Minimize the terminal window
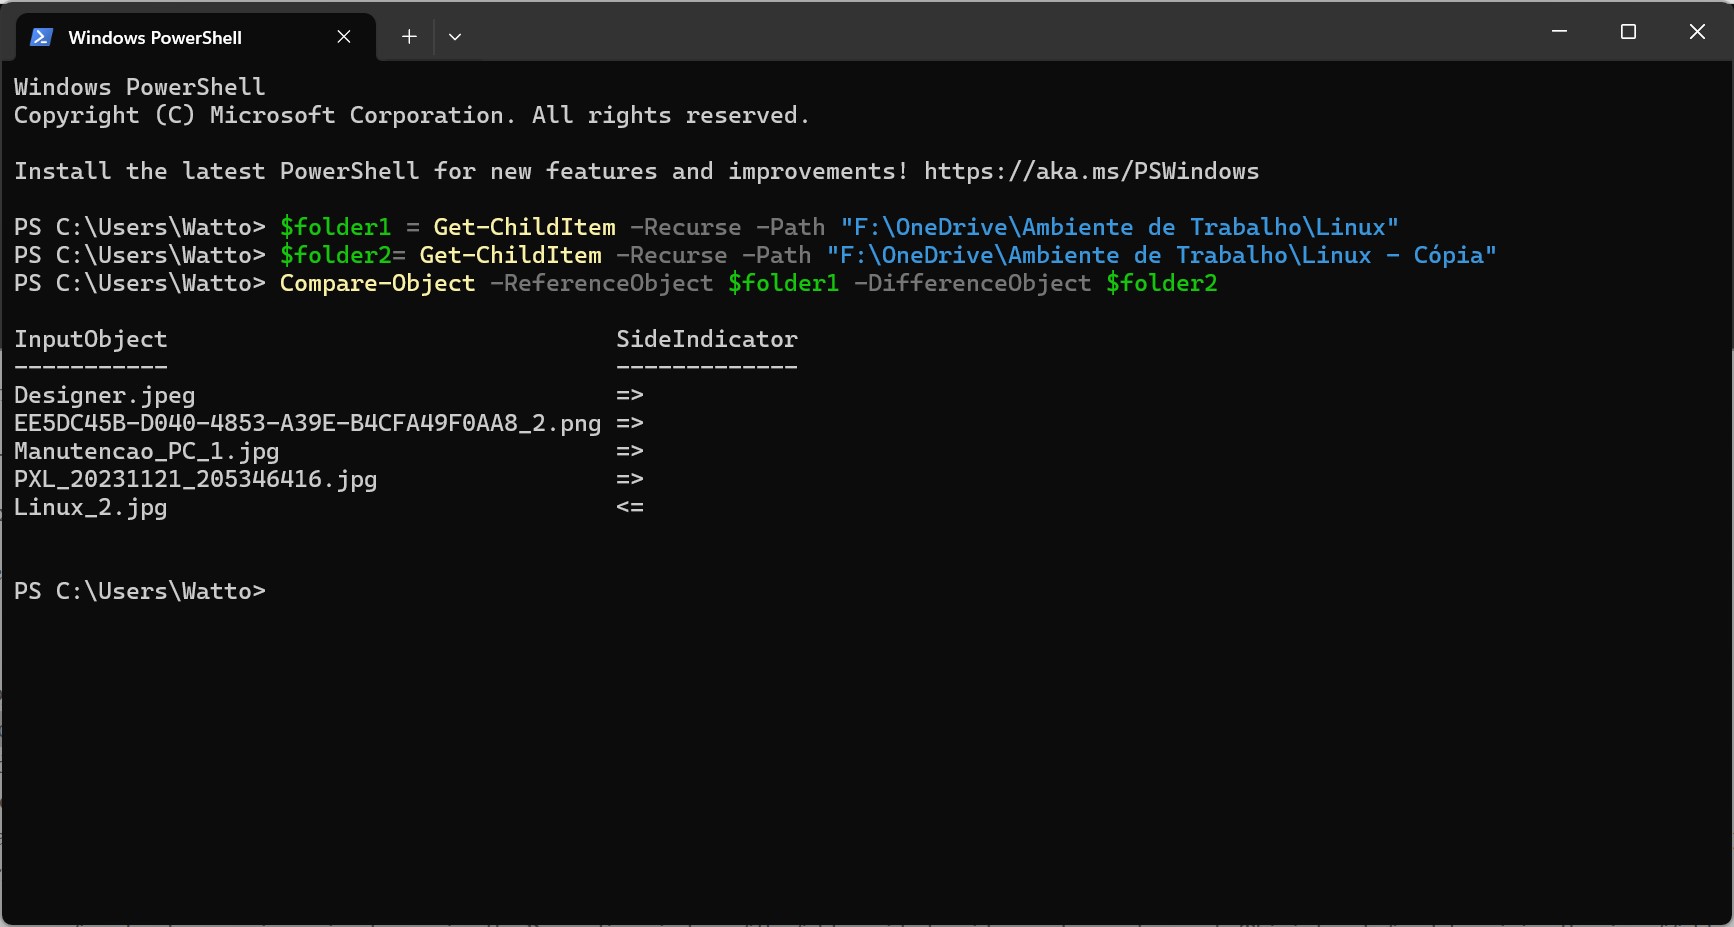 click(1559, 32)
